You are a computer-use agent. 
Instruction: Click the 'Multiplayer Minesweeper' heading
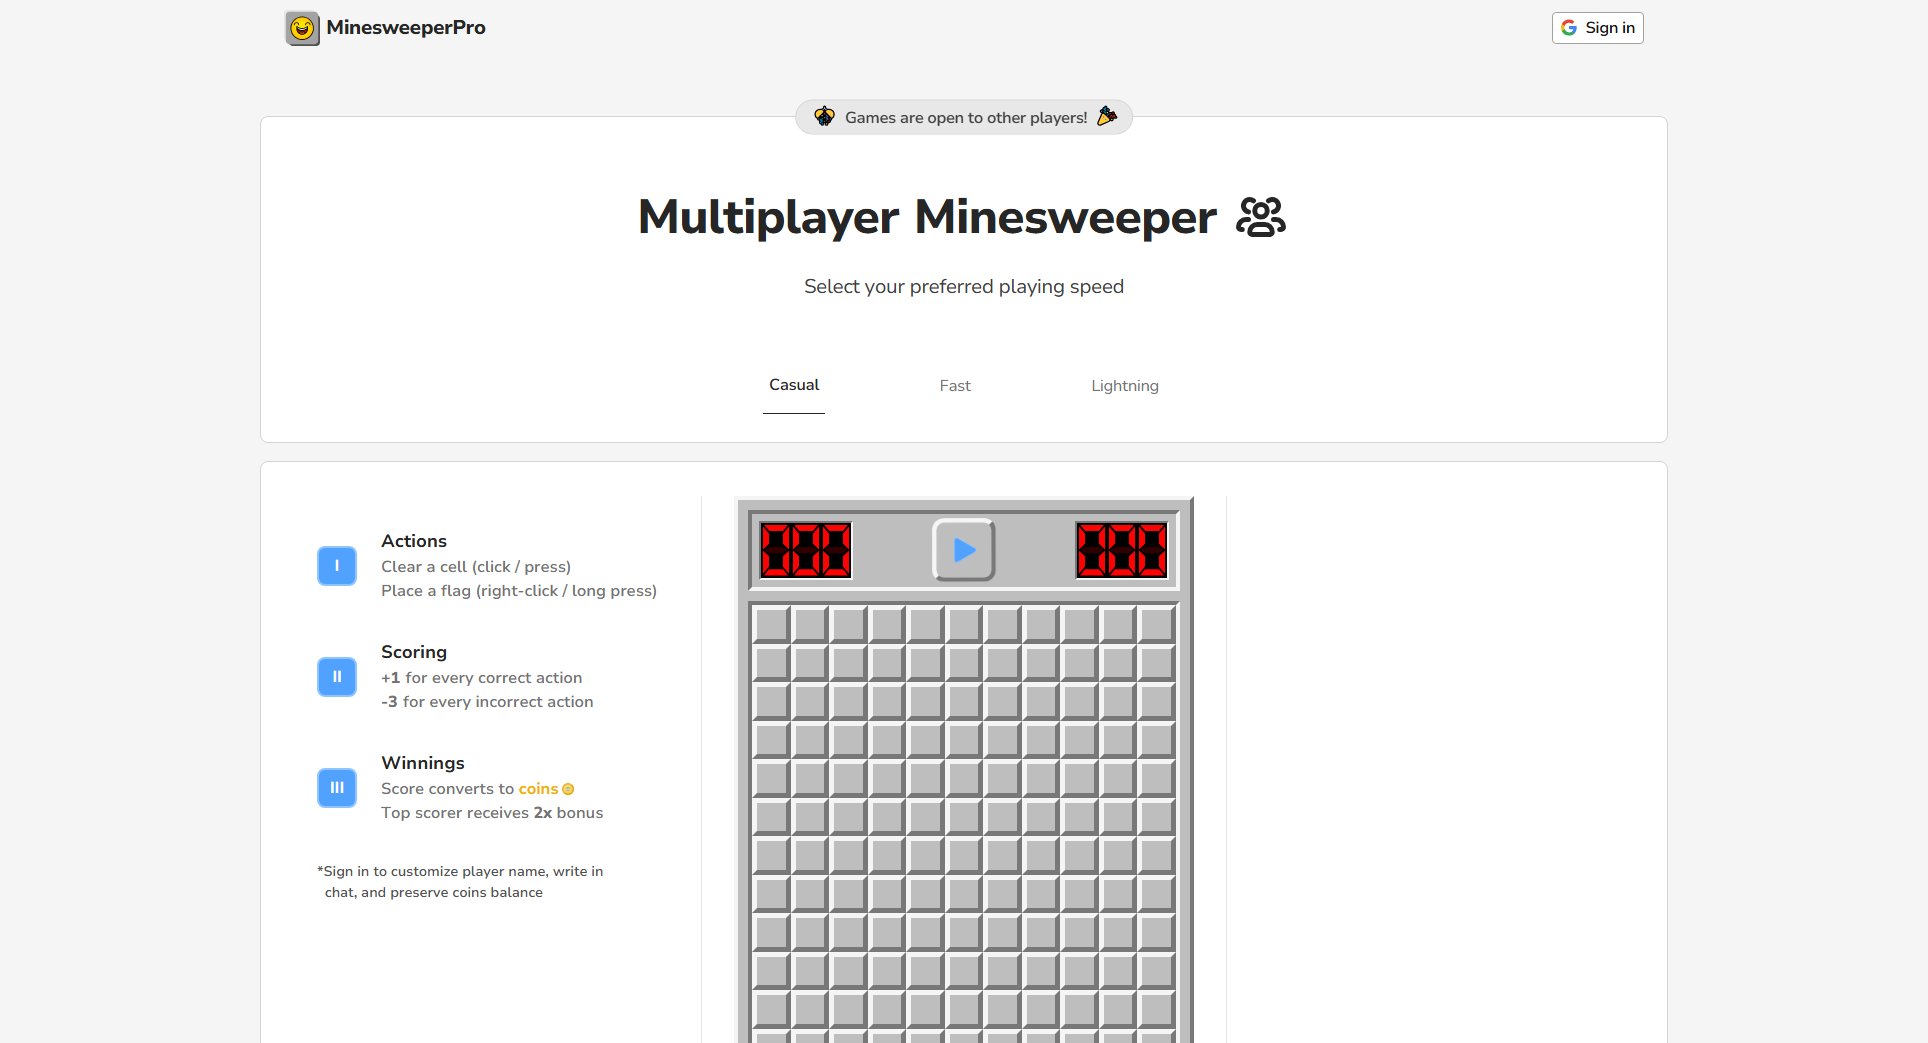coord(927,217)
